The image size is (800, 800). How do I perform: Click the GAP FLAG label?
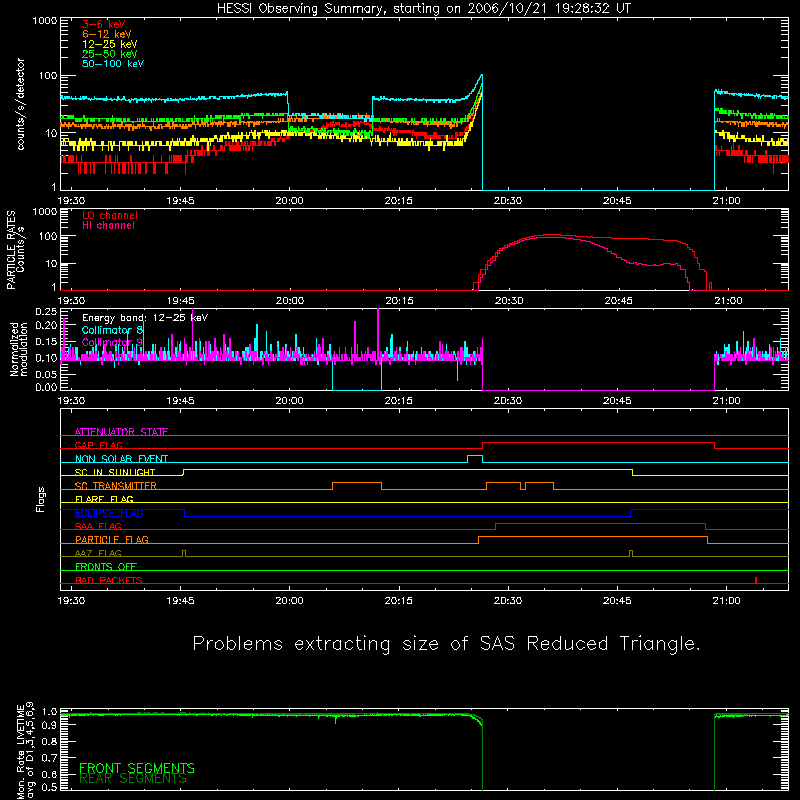98,445
